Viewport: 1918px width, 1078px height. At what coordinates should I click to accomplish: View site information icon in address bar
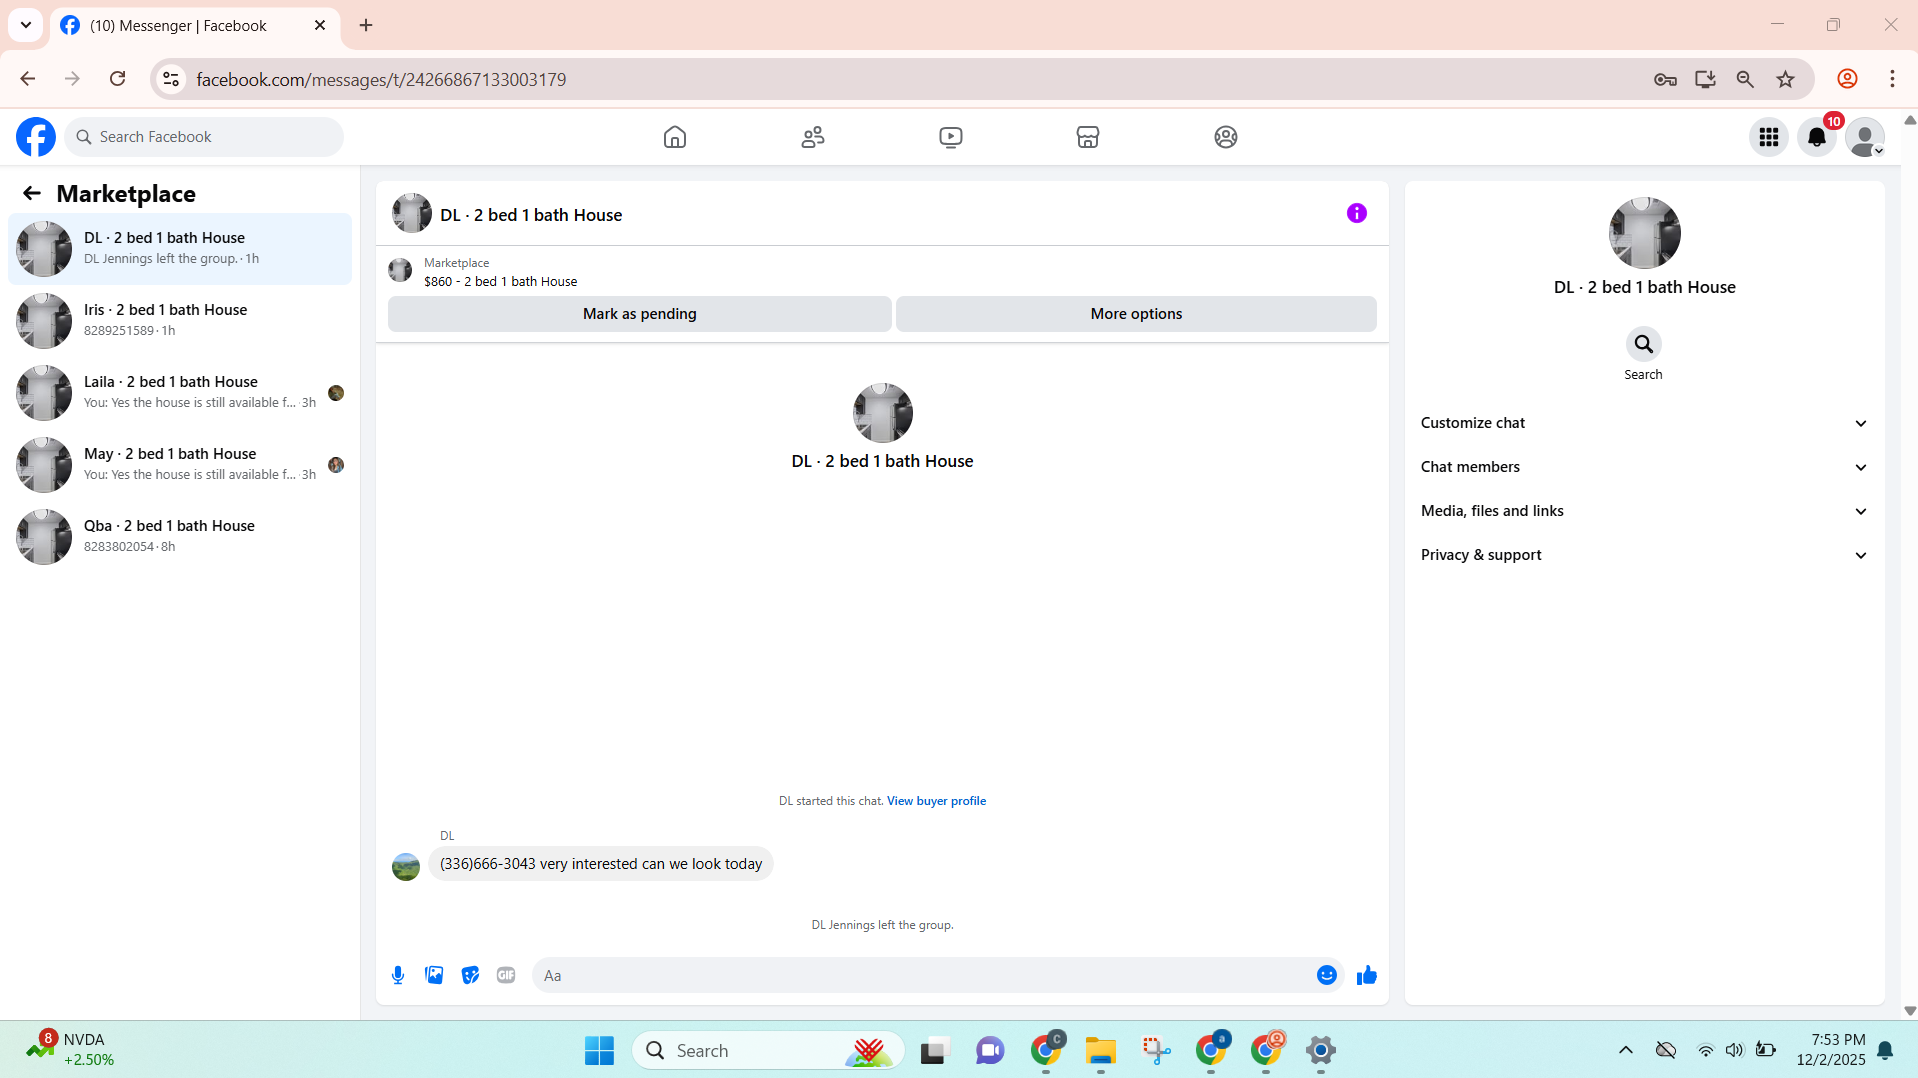(x=172, y=79)
